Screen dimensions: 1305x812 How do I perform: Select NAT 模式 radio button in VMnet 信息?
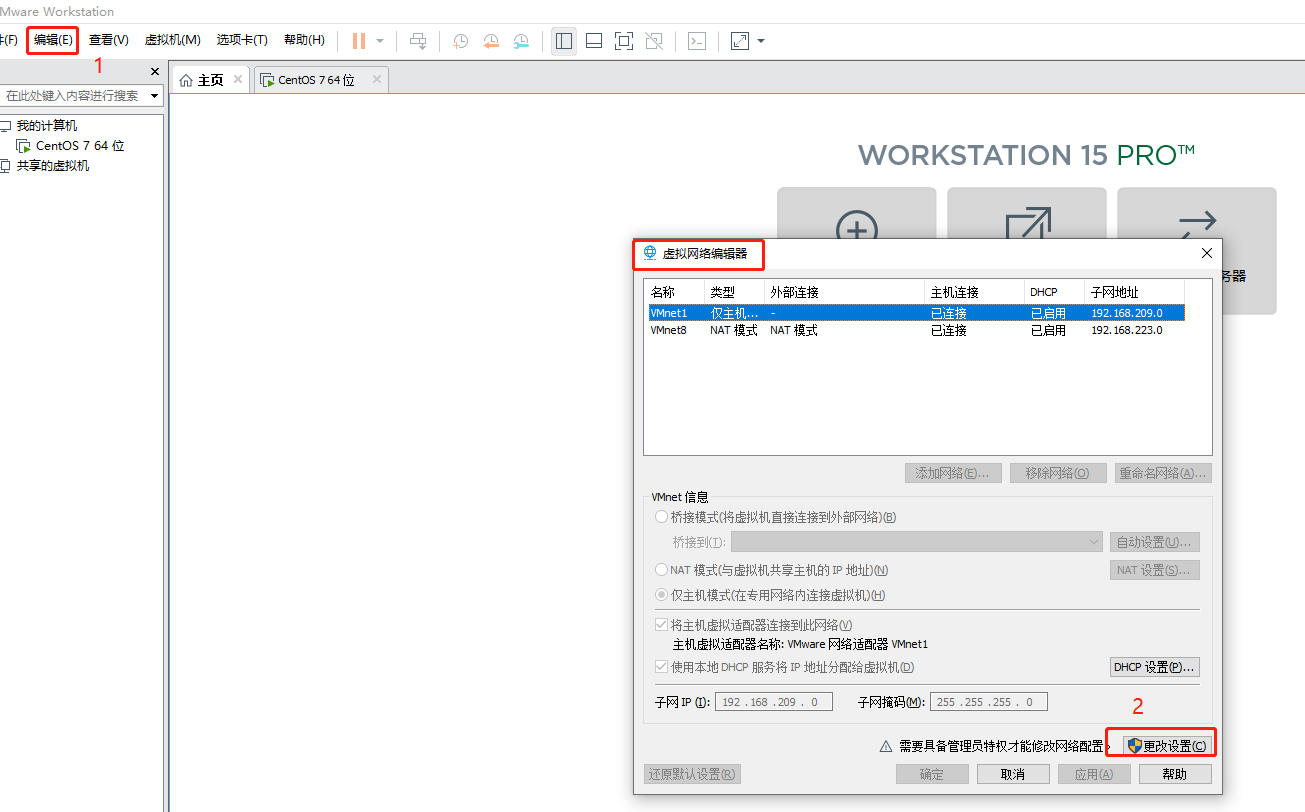point(661,570)
